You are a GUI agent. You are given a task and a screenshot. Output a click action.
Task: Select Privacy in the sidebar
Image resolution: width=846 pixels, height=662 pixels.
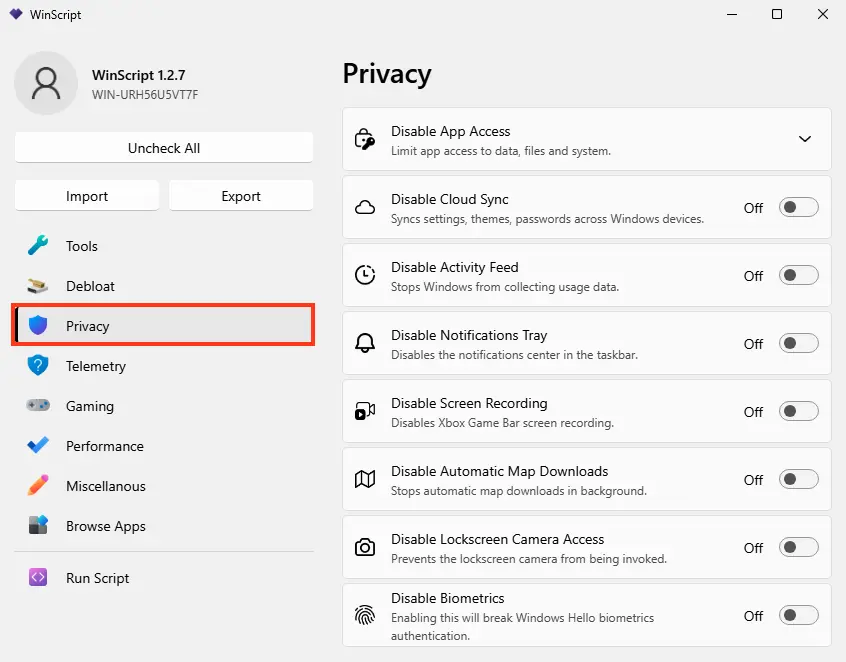click(163, 325)
